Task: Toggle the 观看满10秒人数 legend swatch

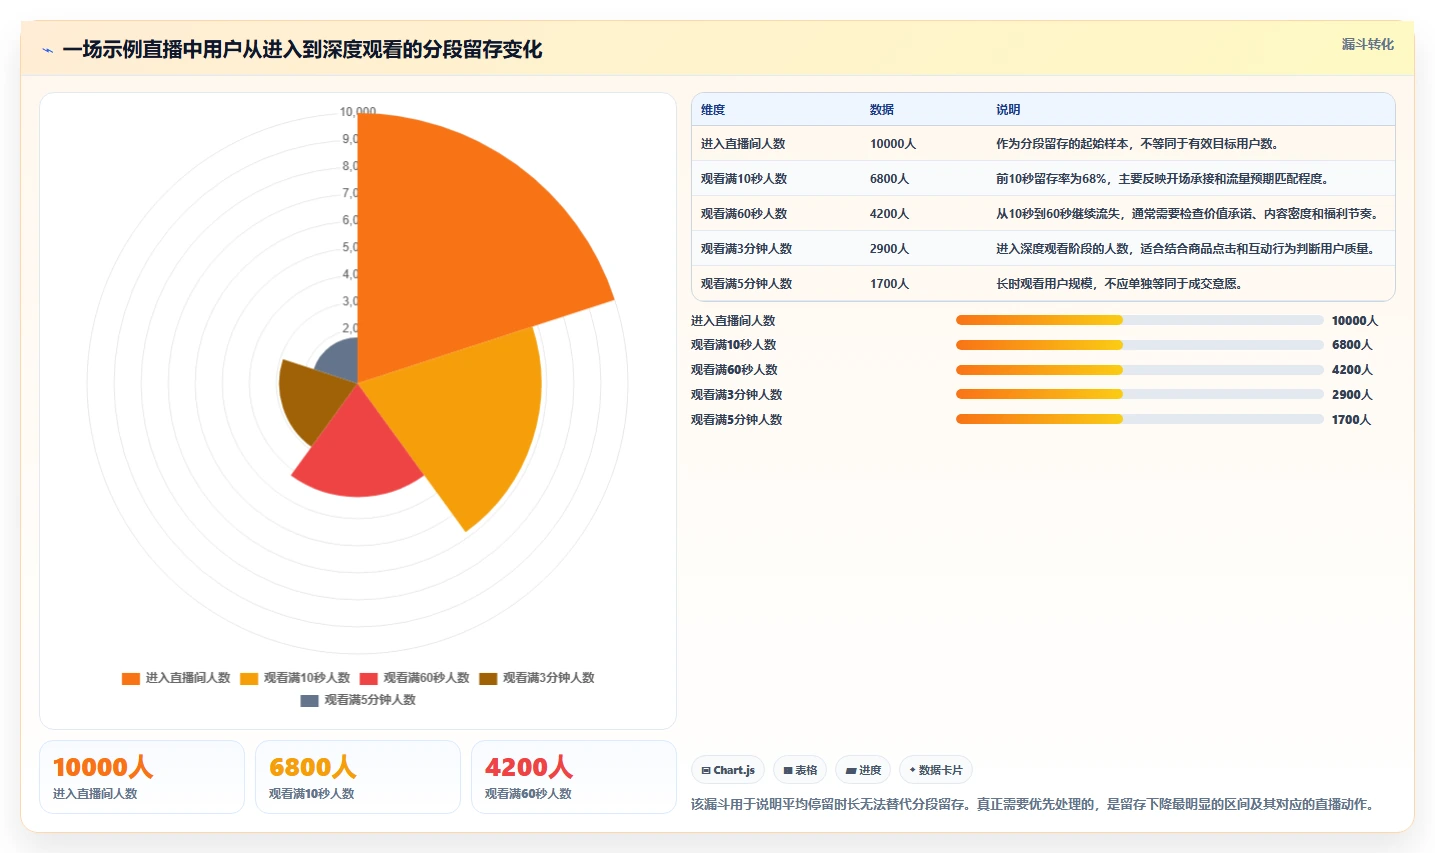Action: pyautogui.click(x=249, y=678)
